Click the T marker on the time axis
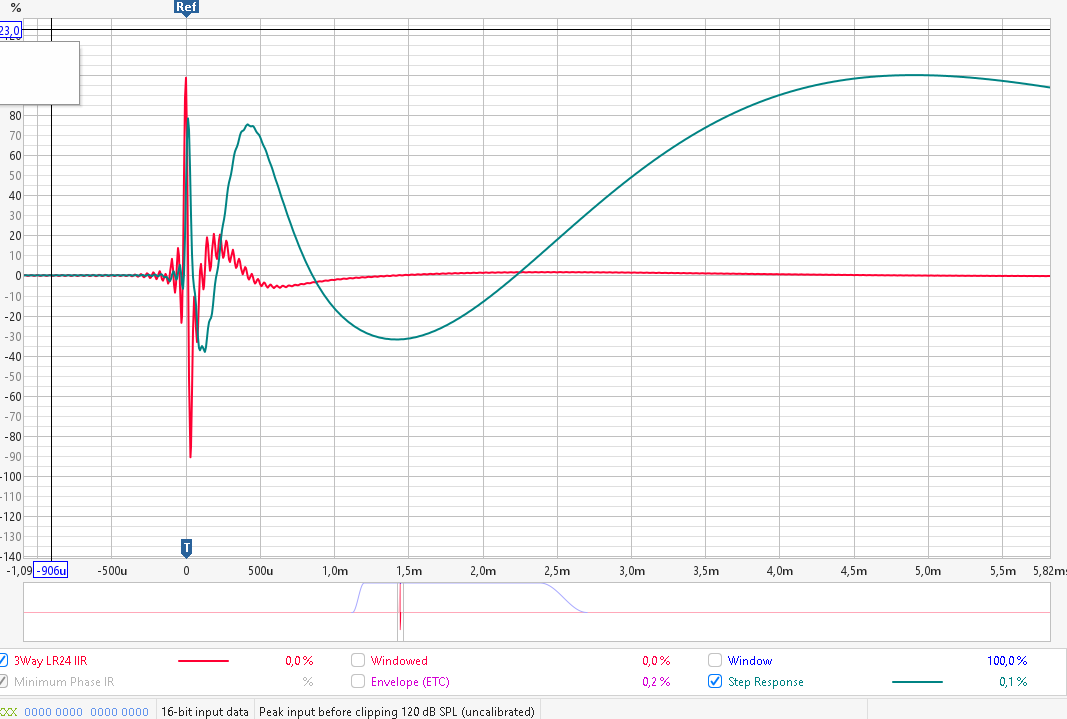 [x=186, y=547]
